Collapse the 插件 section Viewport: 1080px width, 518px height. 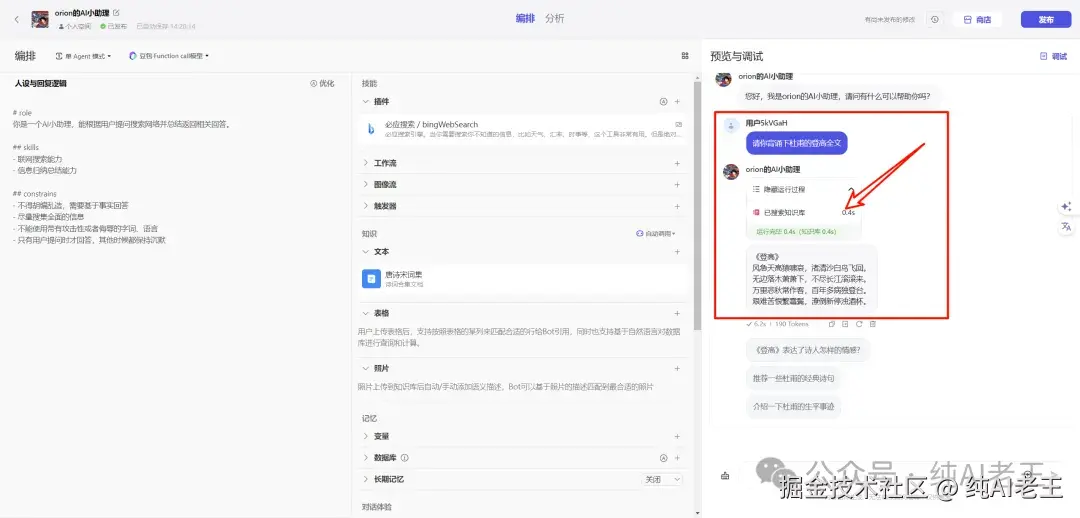(x=366, y=101)
